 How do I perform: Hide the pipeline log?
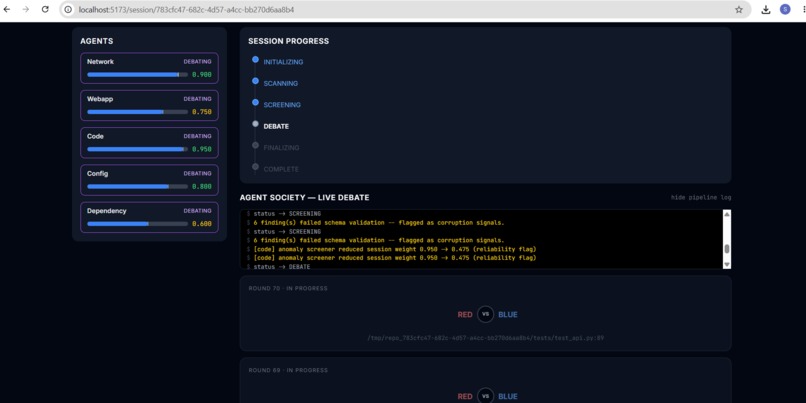(701, 197)
